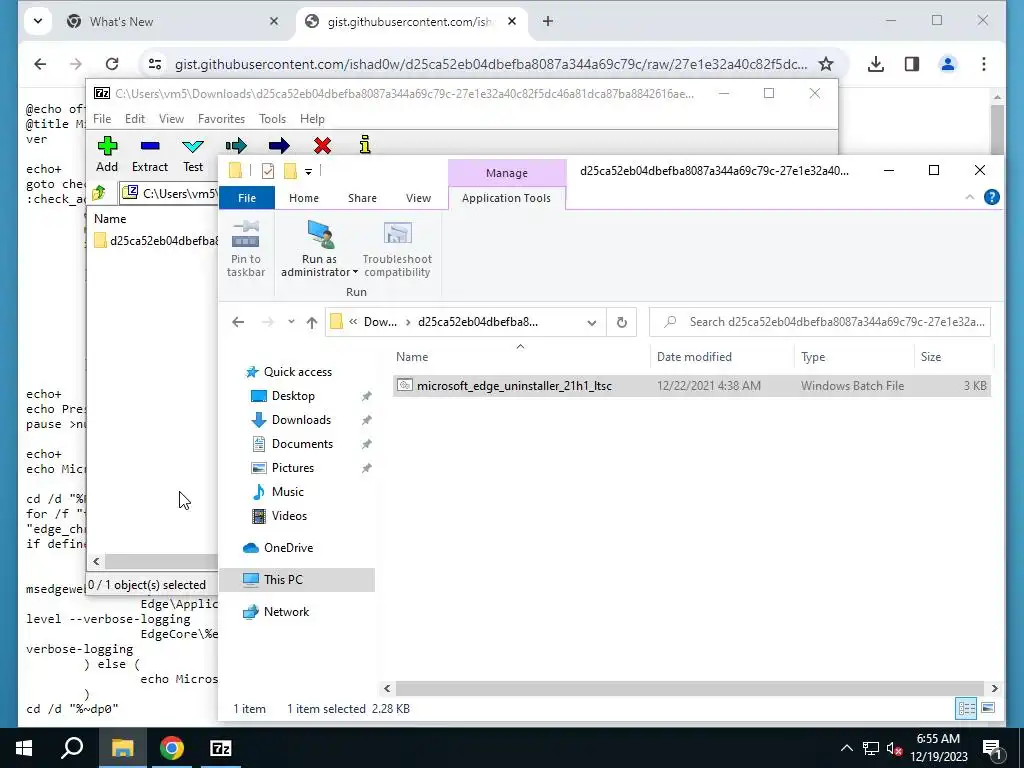1024x768 pixels.
Task: Open 7-Zip Tools menu
Action: [x=272, y=119]
